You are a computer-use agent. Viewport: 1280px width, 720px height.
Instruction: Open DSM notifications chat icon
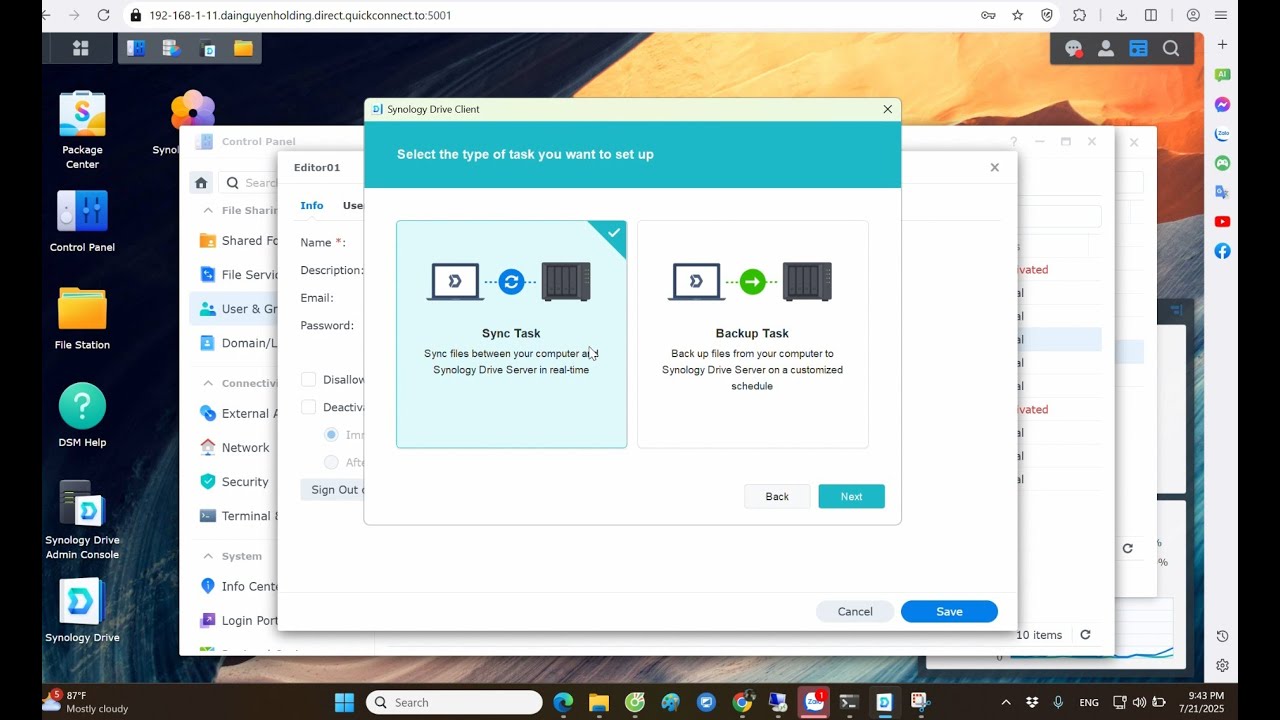pos(1073,48)
